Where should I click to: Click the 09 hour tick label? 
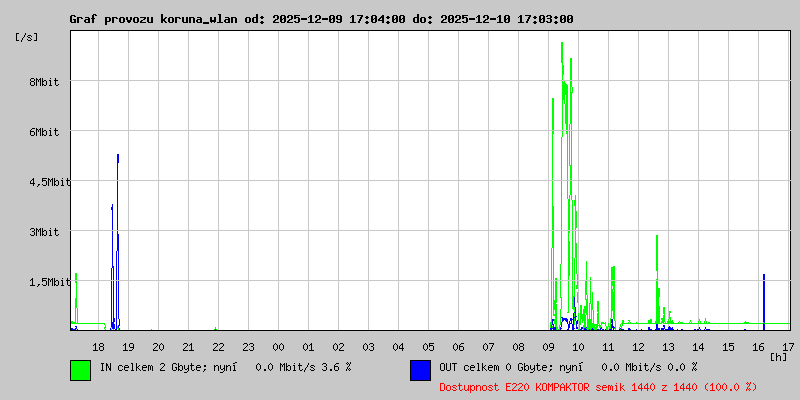(548, 347)
